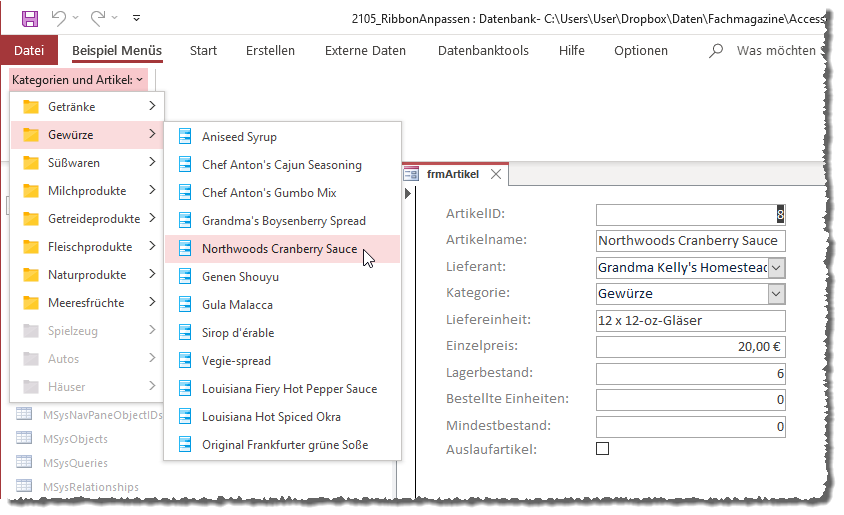The width and height of the screenshot is (844, 515).
Task: Switch to the Start ribbon tab
Action: coord(203,51)
